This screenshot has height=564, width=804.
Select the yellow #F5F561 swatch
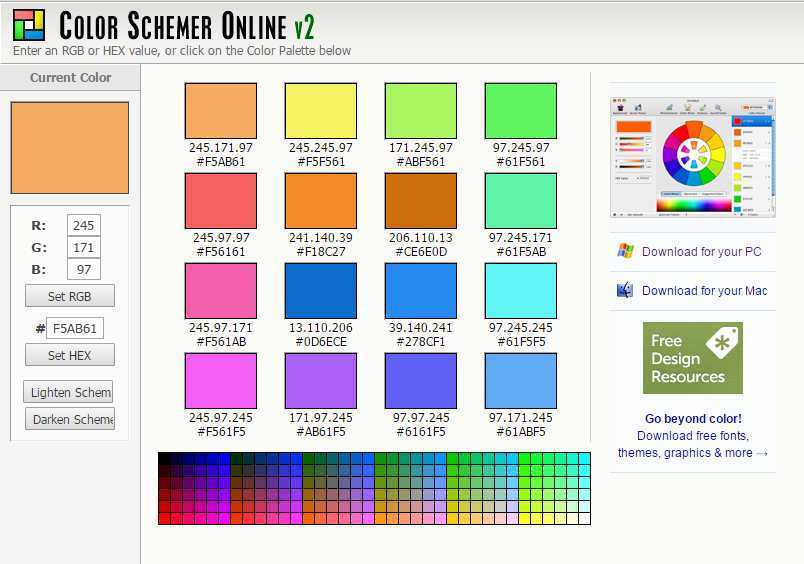pyautogui.click(x=321, y=111)
